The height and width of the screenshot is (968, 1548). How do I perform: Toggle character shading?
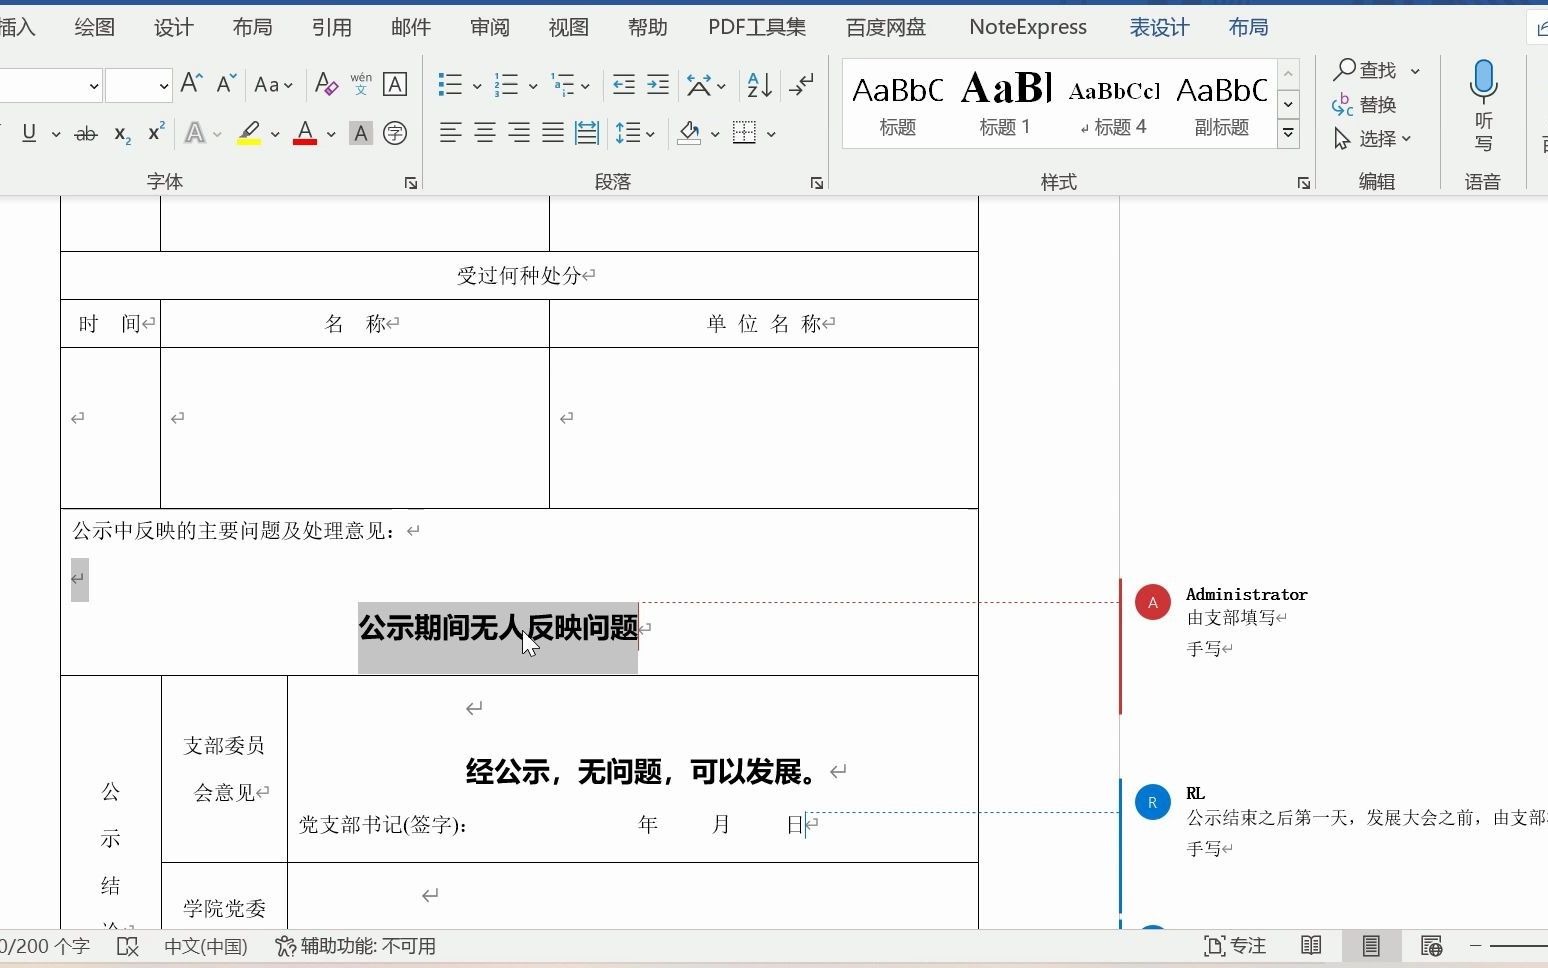[x=361, y=133]
